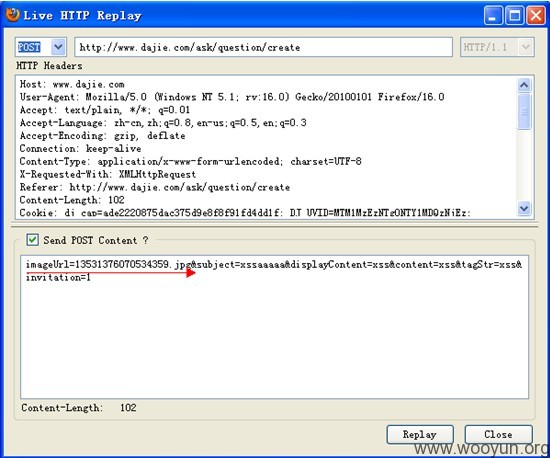This screenshot has height=458, width=550.
Task: Click the imageUrl parameter in POST content
Action: point(108,264)
